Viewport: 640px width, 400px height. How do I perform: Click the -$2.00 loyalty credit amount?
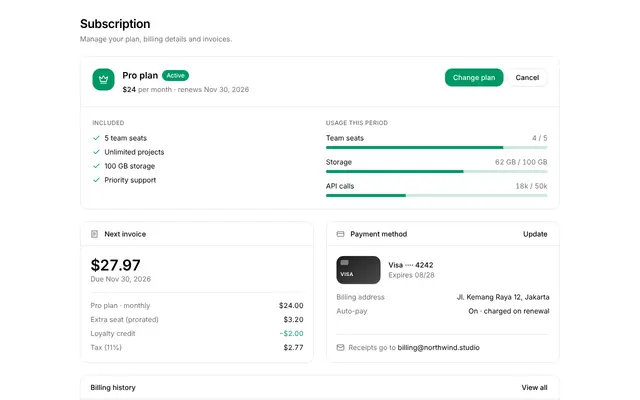(x=291, y=333)
